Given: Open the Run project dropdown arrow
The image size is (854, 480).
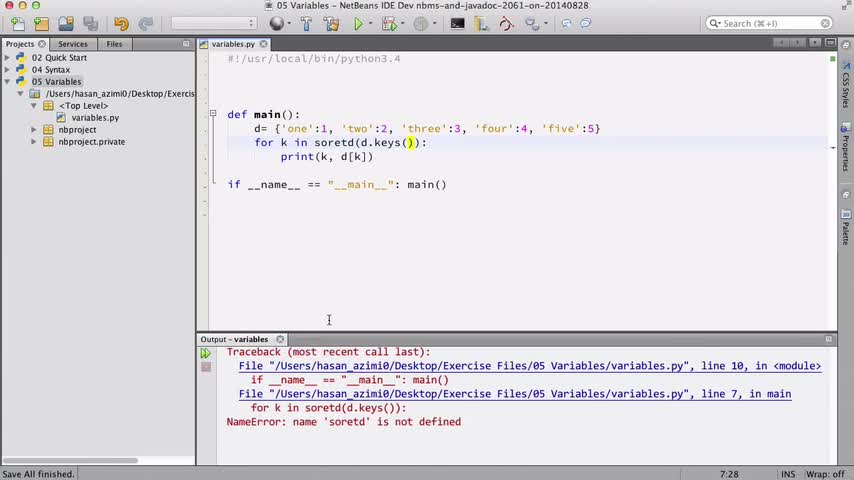Looking at the screenshot, I should click(370, 23).
